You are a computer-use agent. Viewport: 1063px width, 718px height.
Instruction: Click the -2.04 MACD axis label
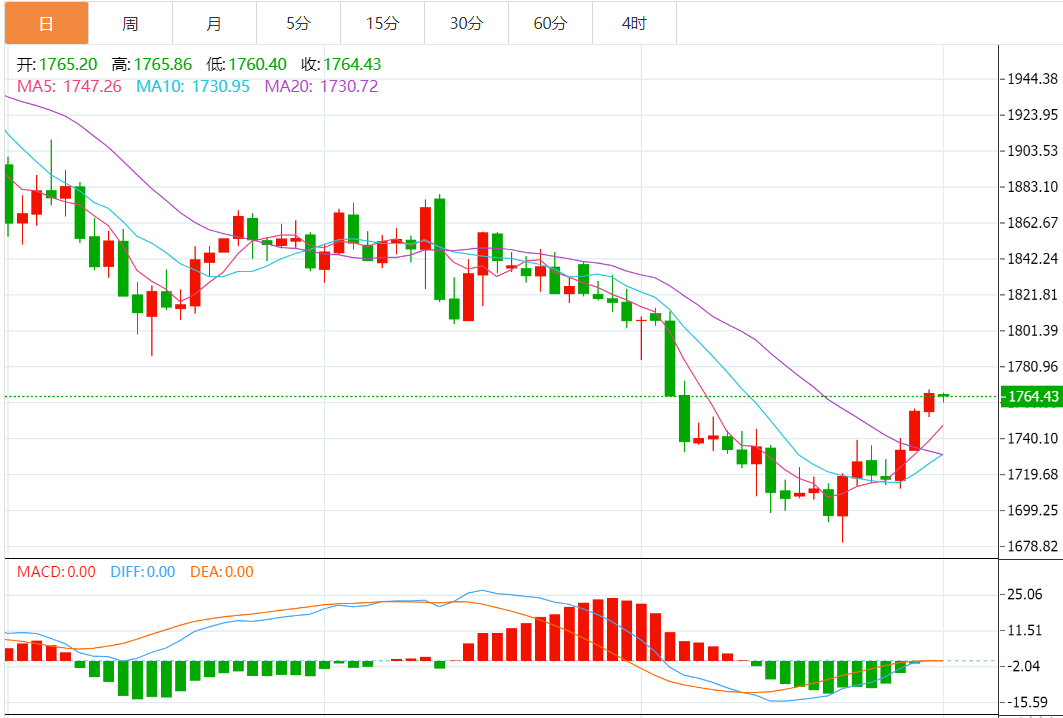click(x=1024, y=666)
